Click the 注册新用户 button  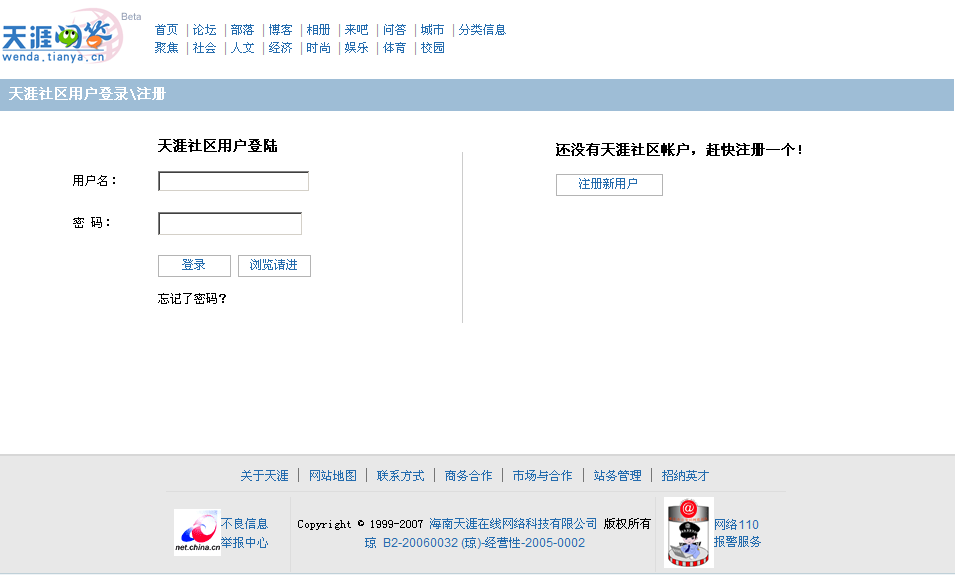point(608,184)
